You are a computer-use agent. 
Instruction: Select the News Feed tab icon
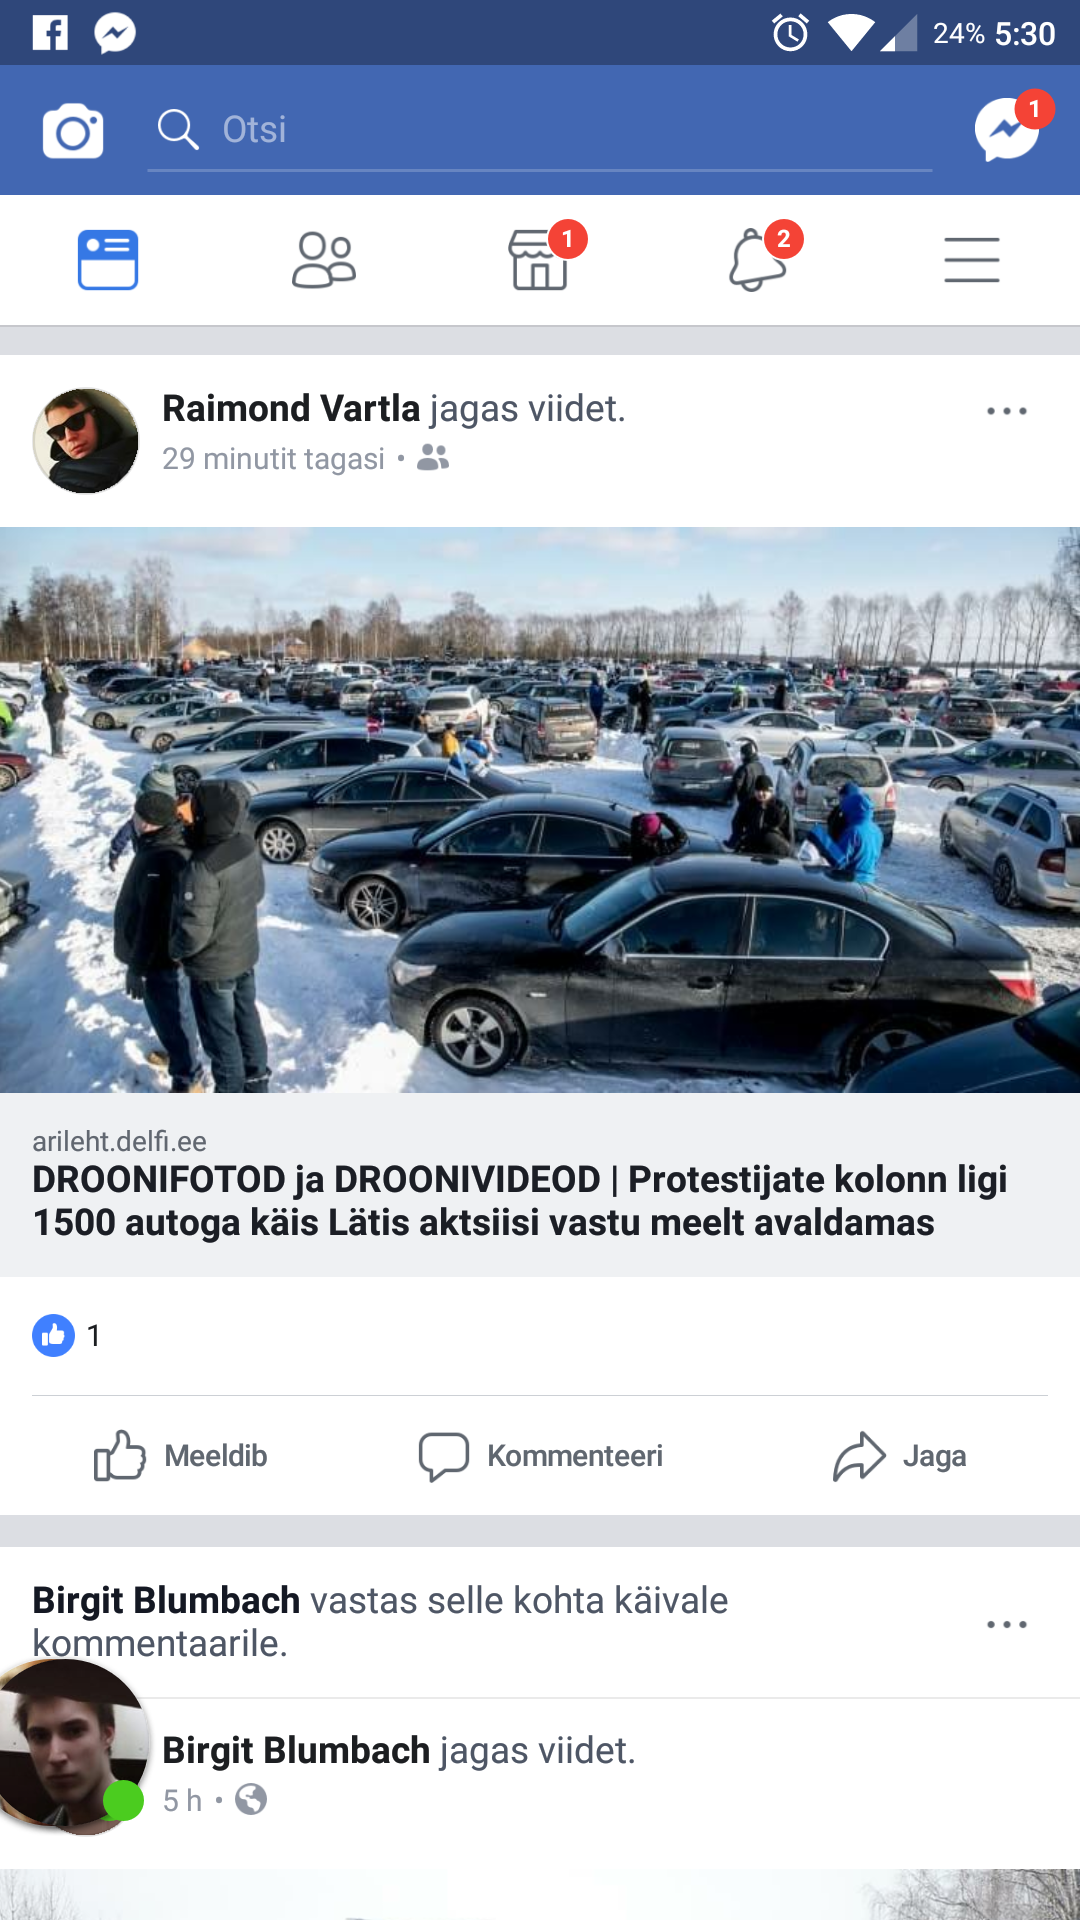pos(108,260)
